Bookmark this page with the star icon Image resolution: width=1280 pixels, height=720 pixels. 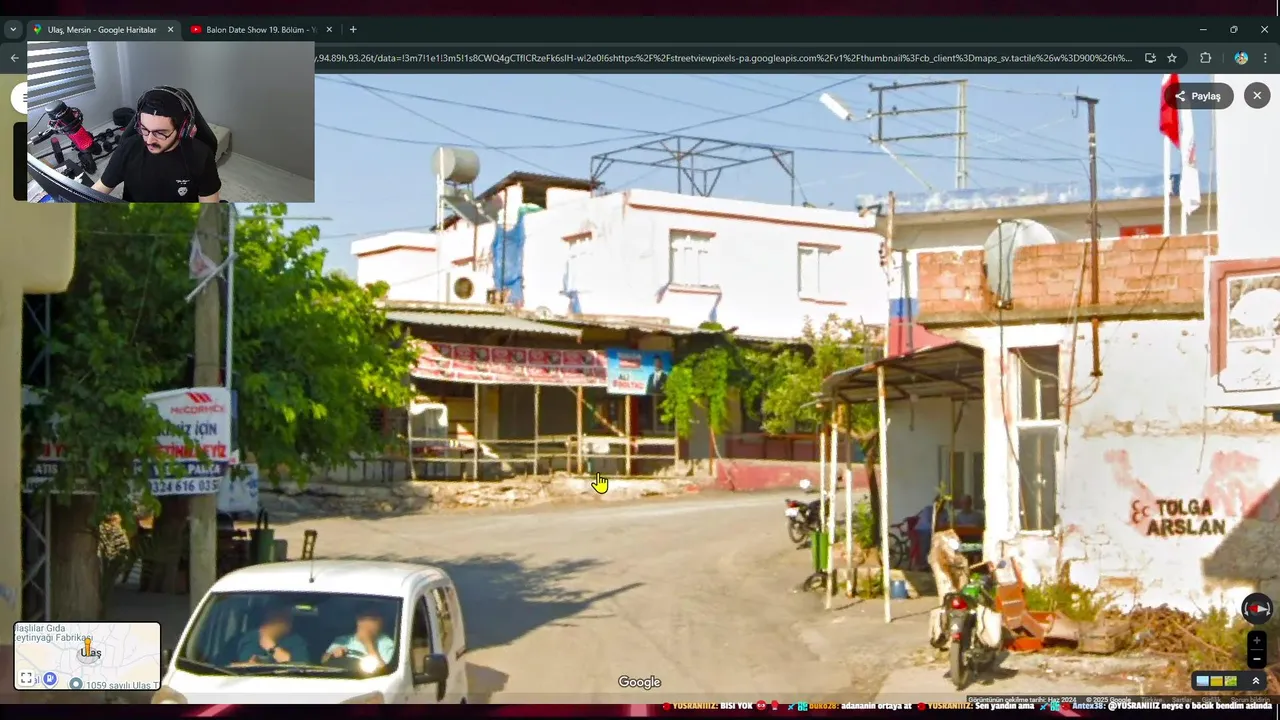tap(1172, 58)
